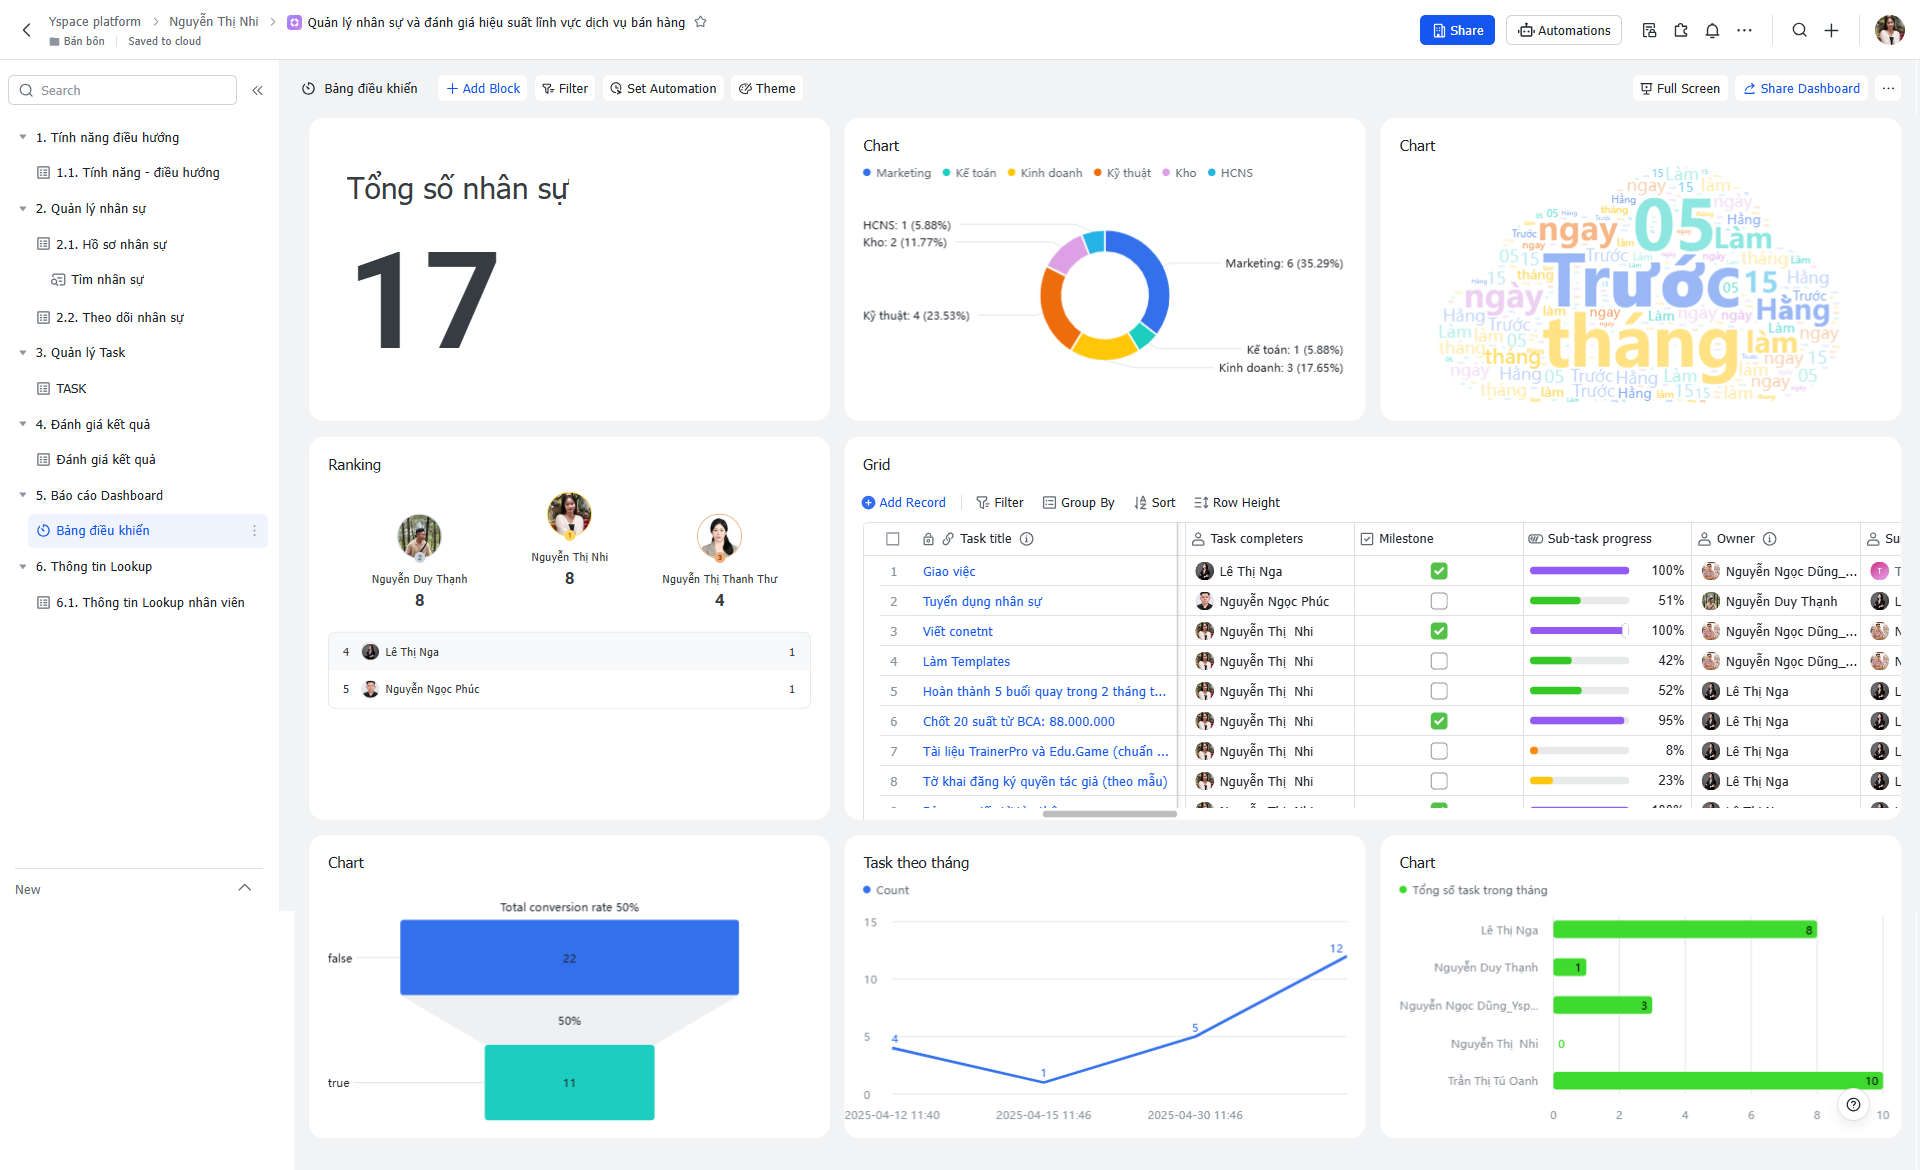The image size is (1920, 1170).
Task: Check Milestone for Làm Templates
Action: click(1439, 661)
